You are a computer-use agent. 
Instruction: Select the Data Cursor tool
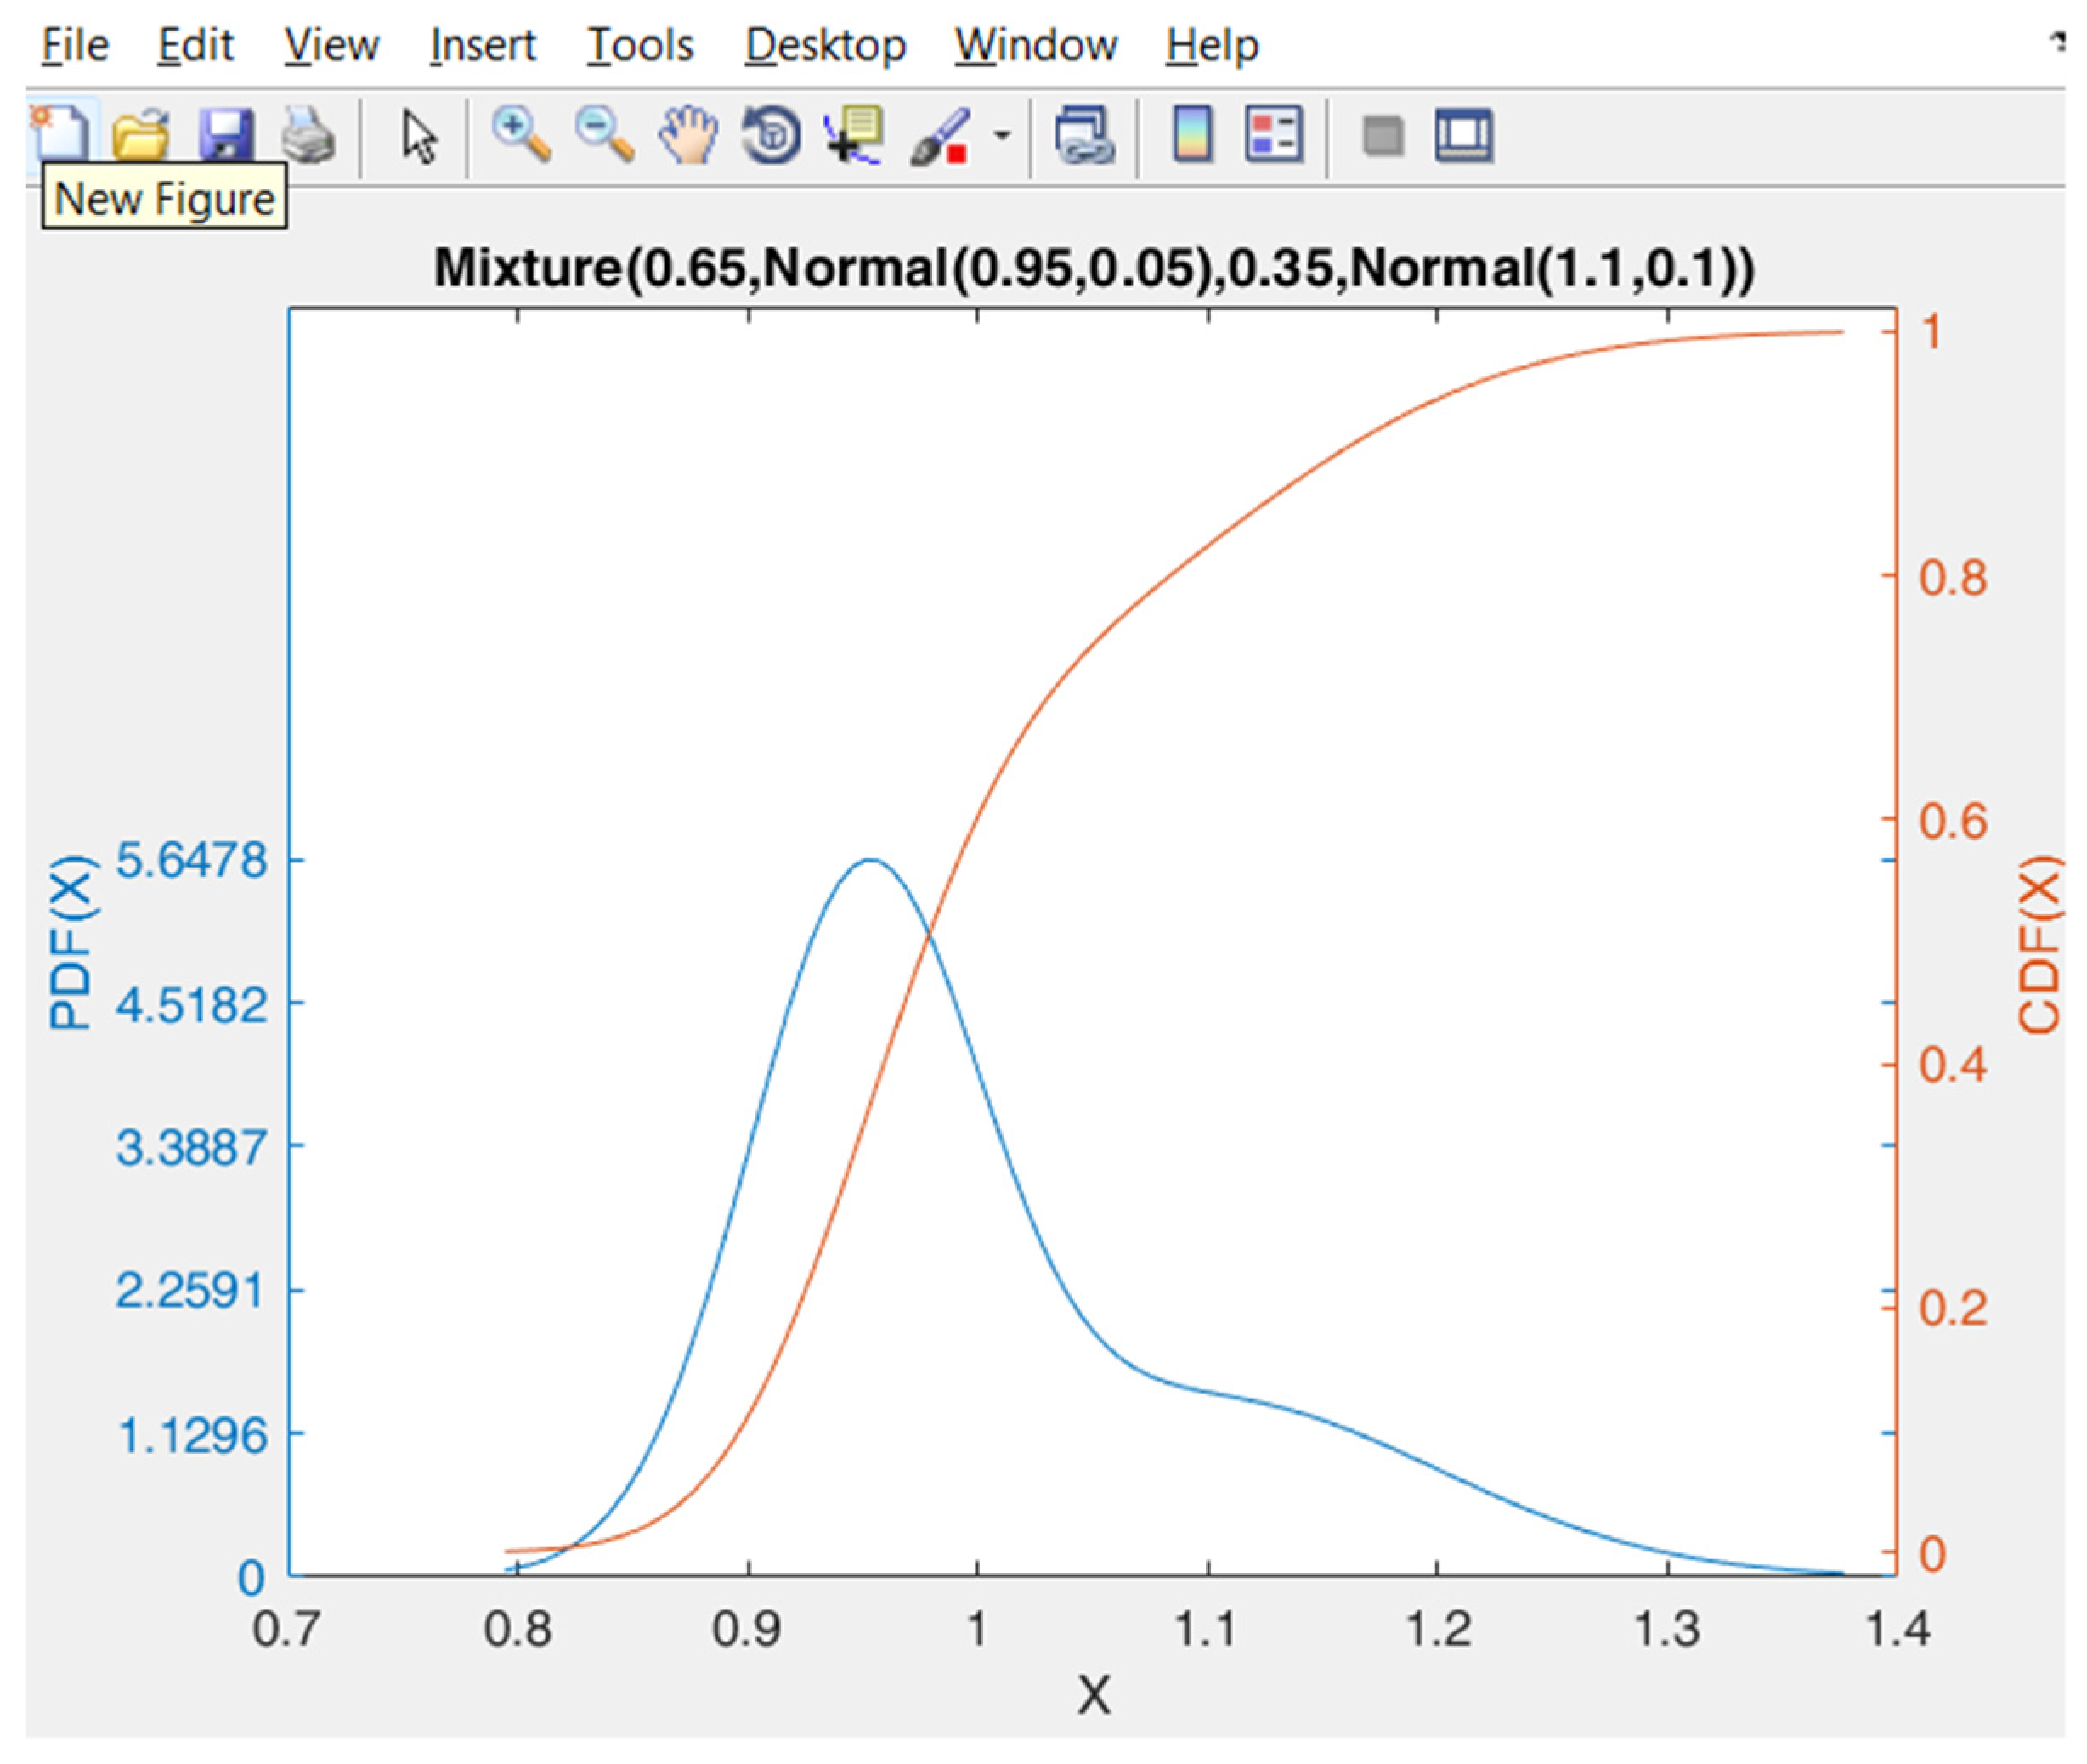coord(855,138)
